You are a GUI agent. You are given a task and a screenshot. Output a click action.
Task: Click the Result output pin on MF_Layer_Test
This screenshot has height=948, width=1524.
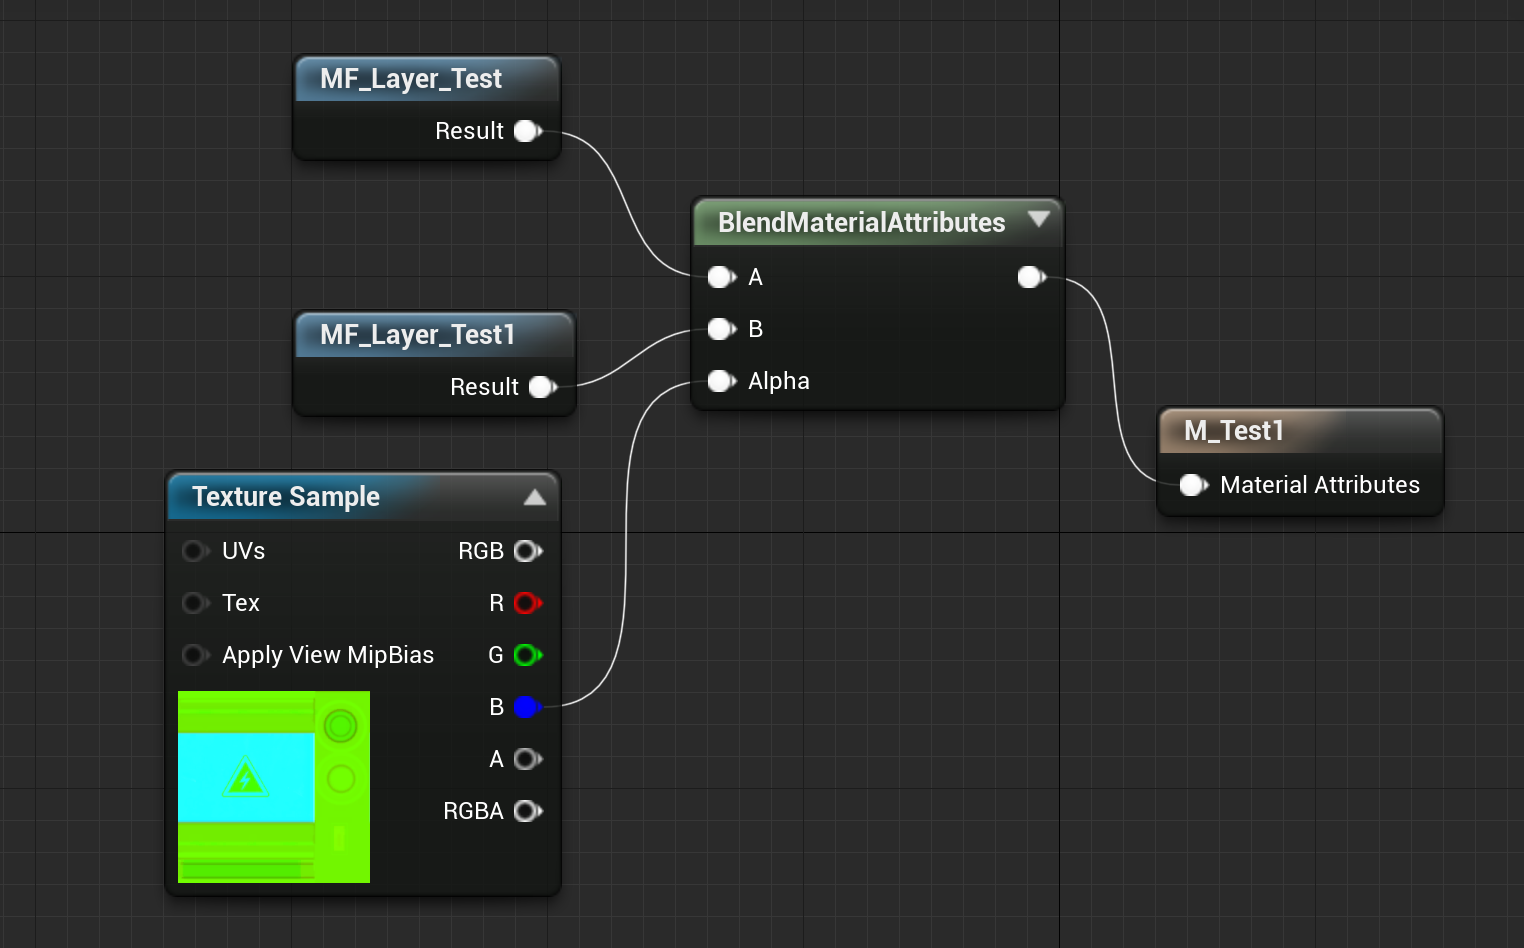pyautogui.click(x=526, y=131)
